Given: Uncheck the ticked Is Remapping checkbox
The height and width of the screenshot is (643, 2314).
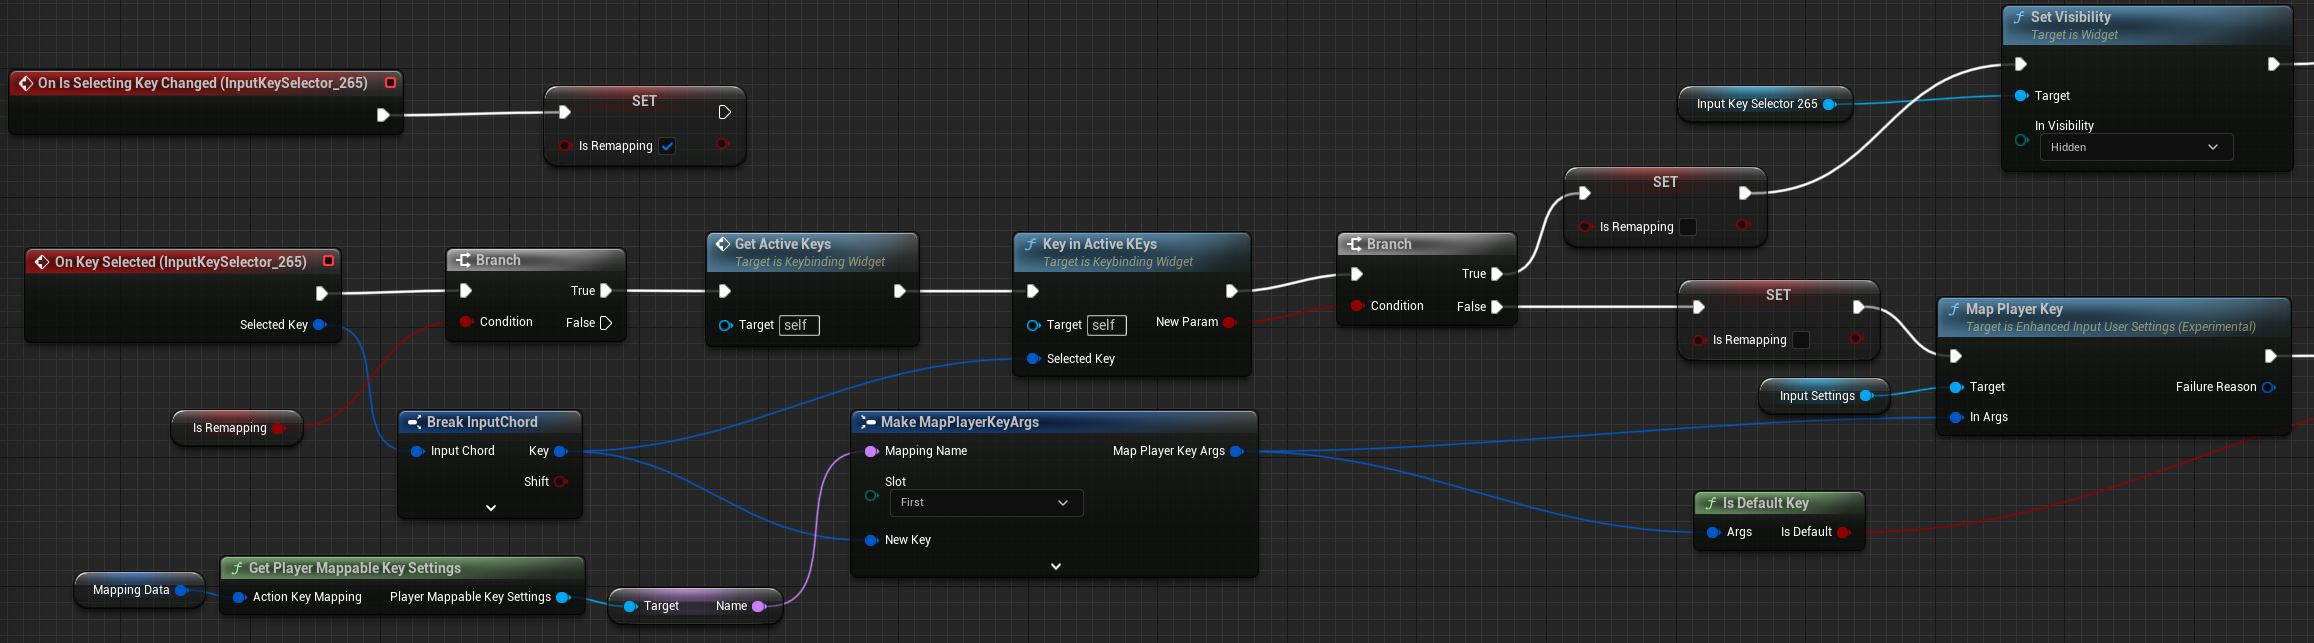Looking at the screenshot, I should pyautogui.click(x=667, y=146).
